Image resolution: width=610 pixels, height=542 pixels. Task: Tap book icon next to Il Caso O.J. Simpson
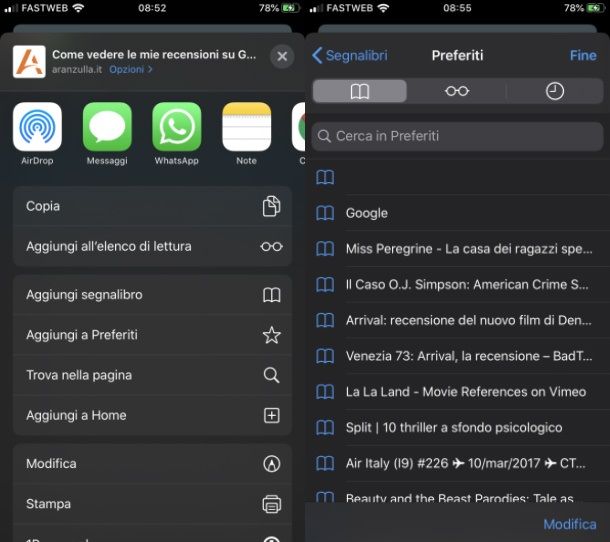(325, 284)
